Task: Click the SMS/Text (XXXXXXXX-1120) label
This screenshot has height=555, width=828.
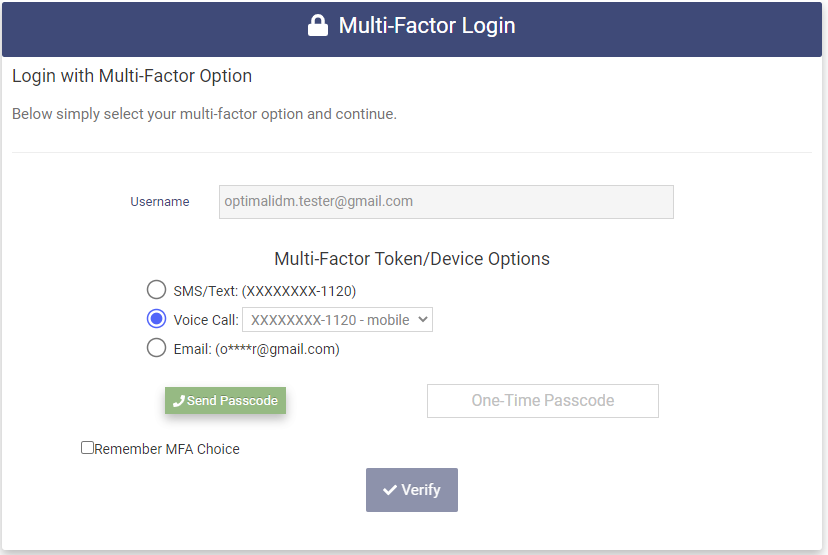Action: pos(265,291)
